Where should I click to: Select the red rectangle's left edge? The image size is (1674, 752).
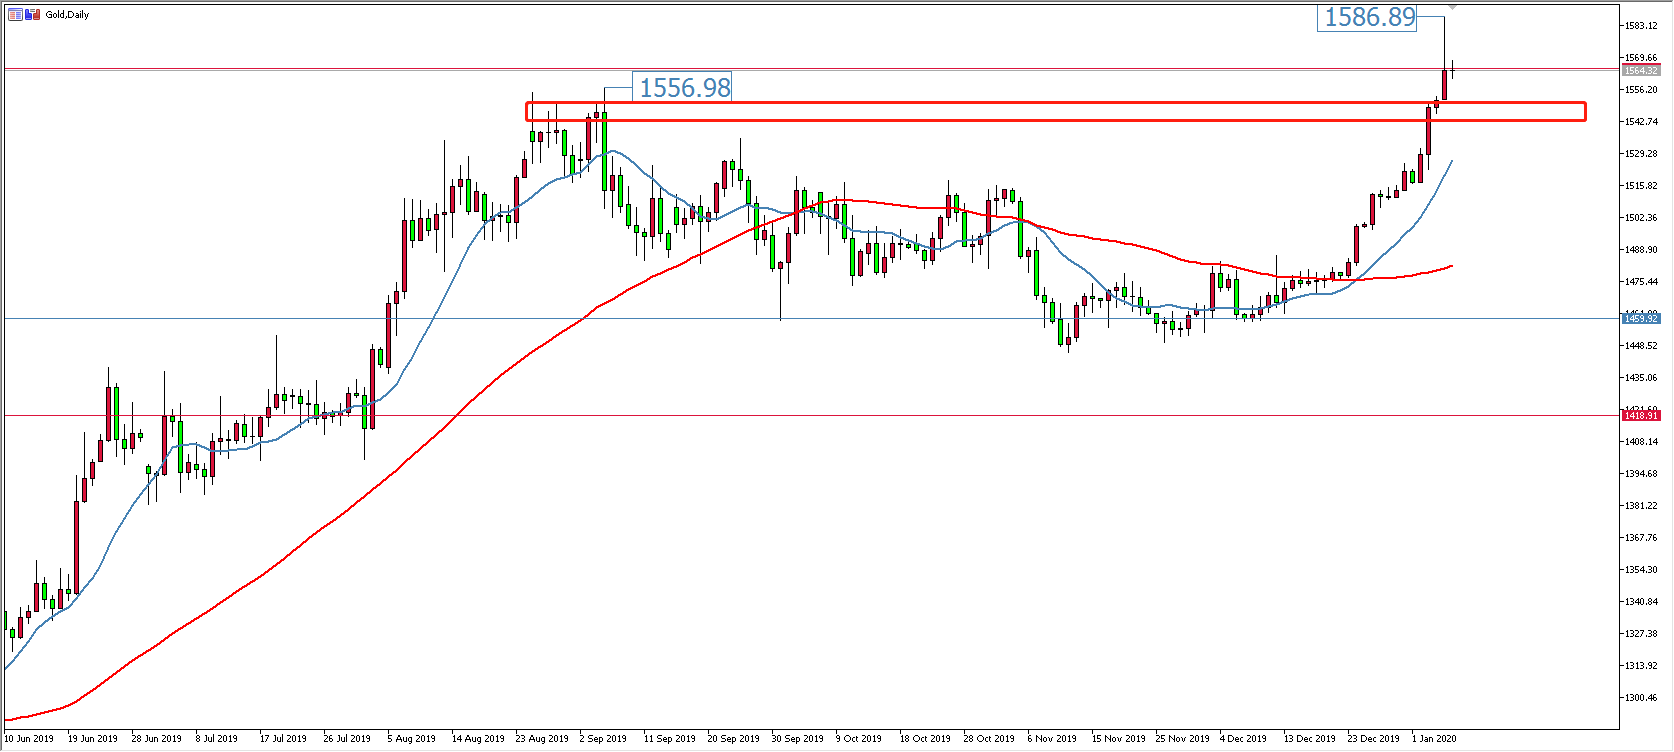527,111
